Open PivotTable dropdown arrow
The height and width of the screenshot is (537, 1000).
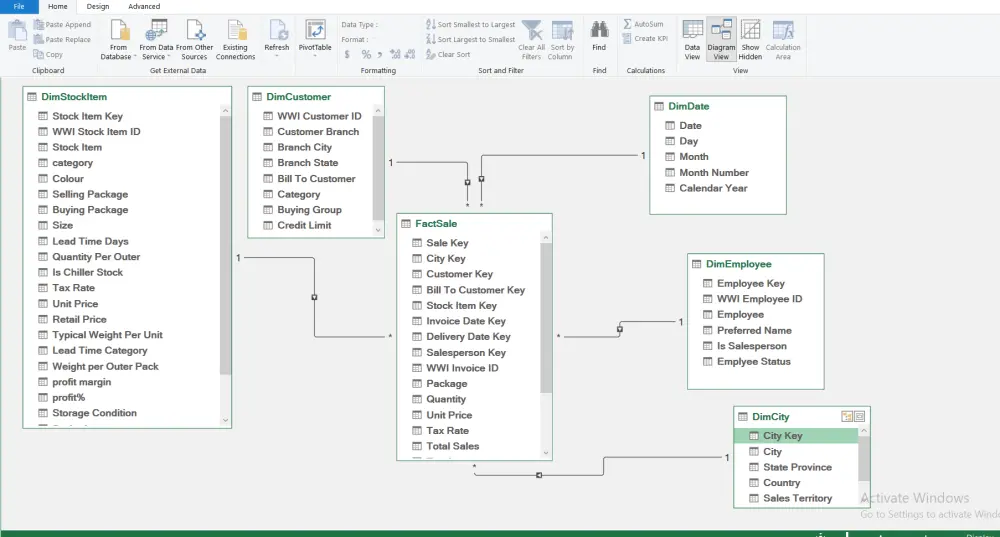point(315,57)
